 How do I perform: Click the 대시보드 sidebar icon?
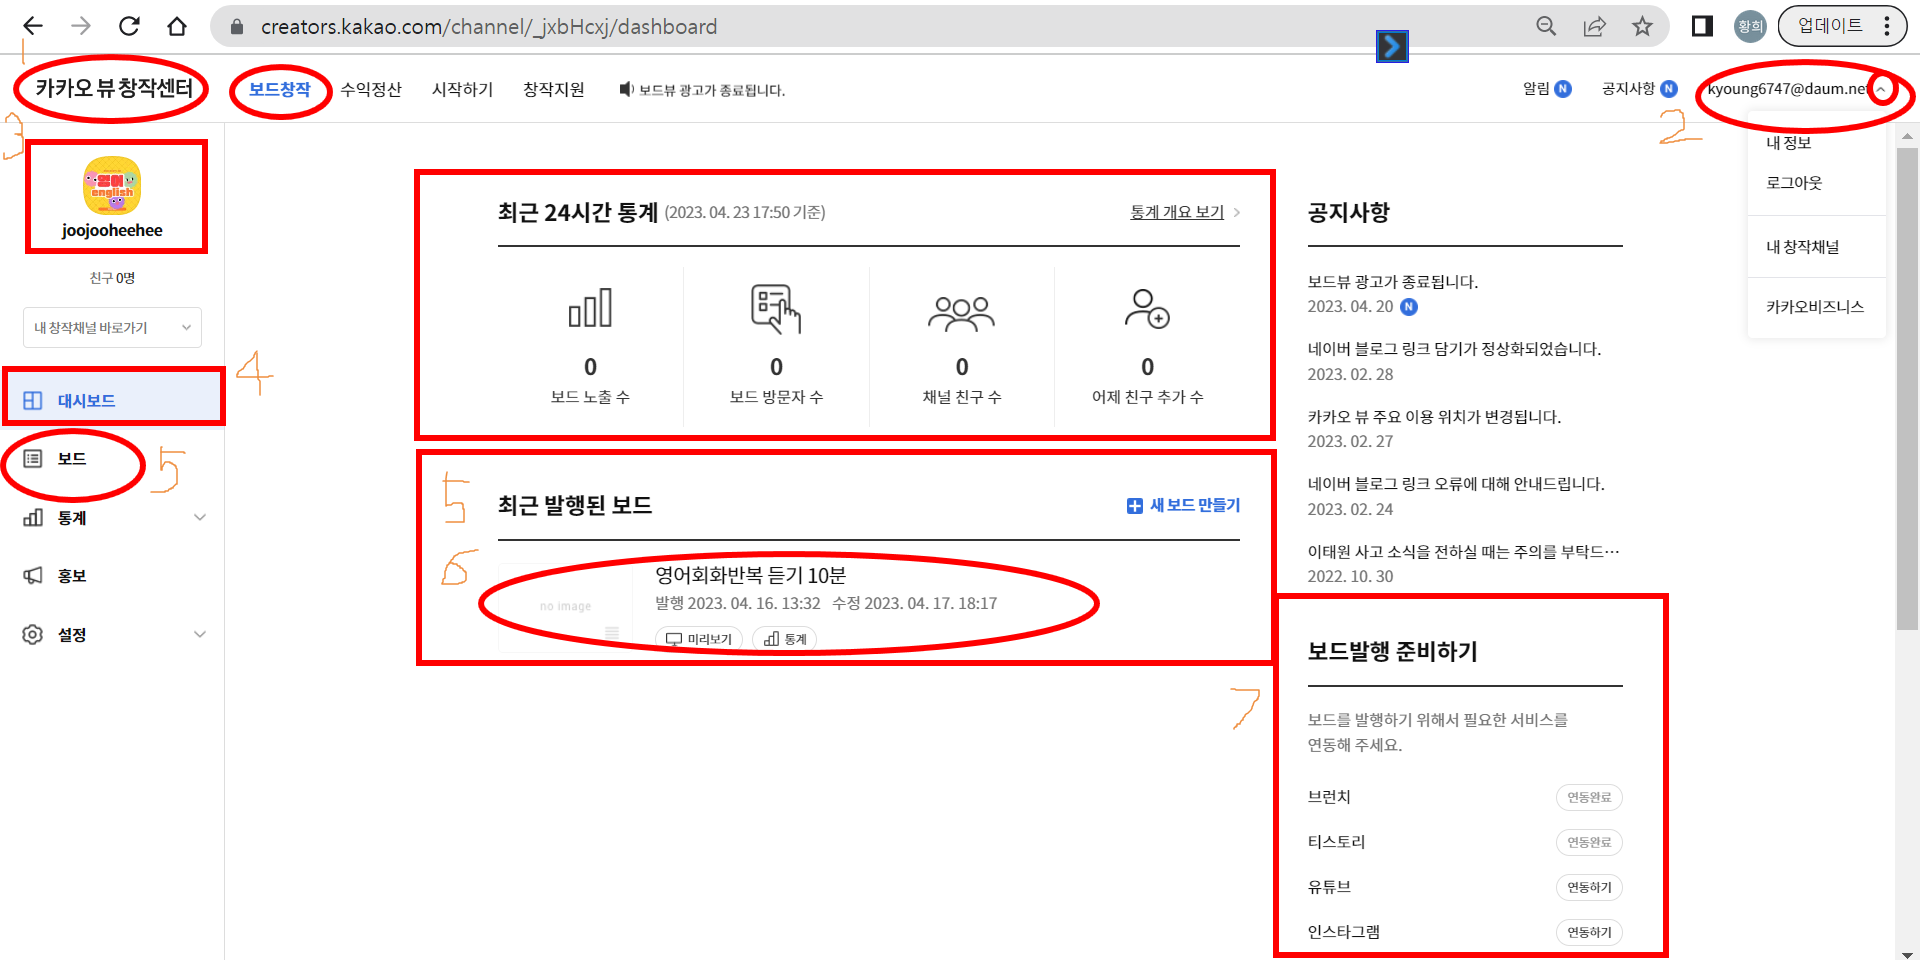click(33, 400)
